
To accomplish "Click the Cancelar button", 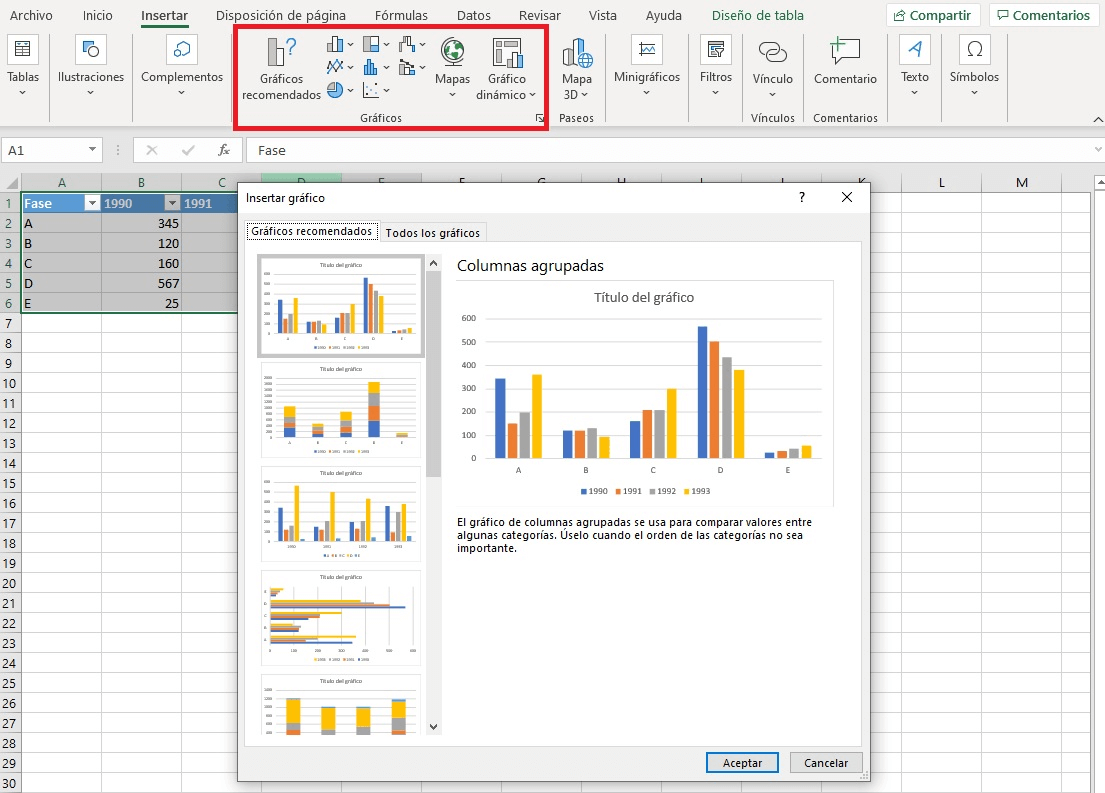I will (826, 763).
